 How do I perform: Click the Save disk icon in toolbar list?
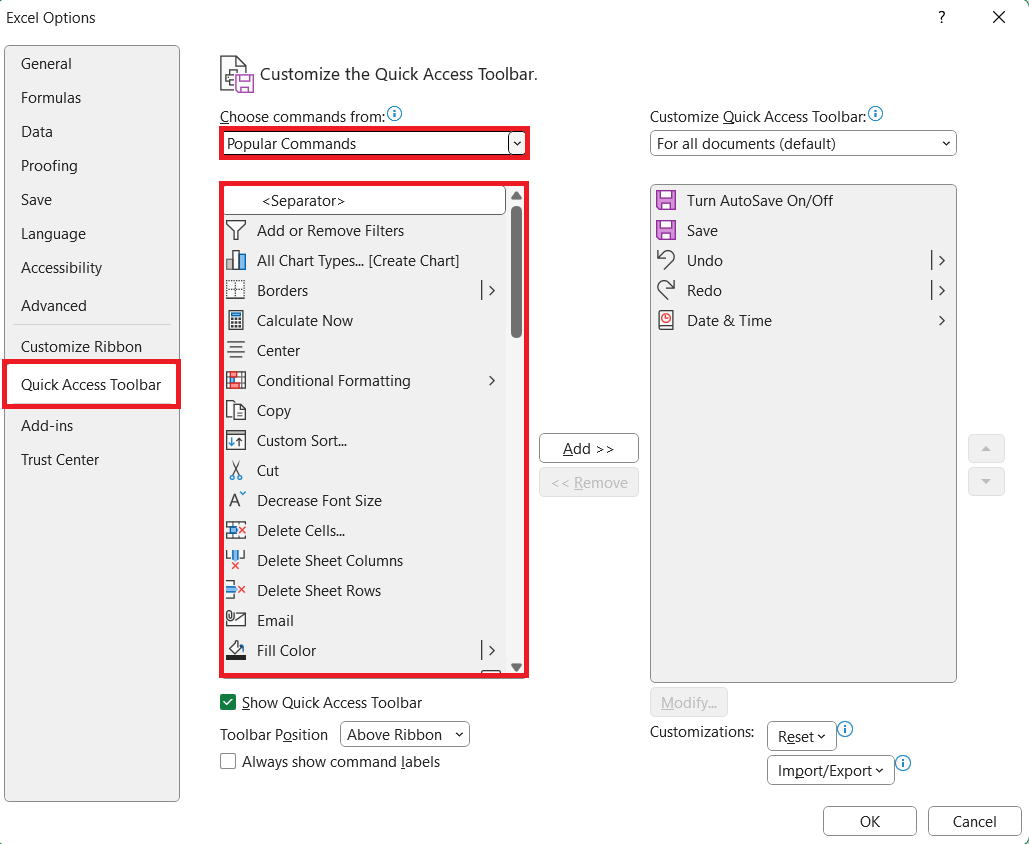click(x=666, y=230)
